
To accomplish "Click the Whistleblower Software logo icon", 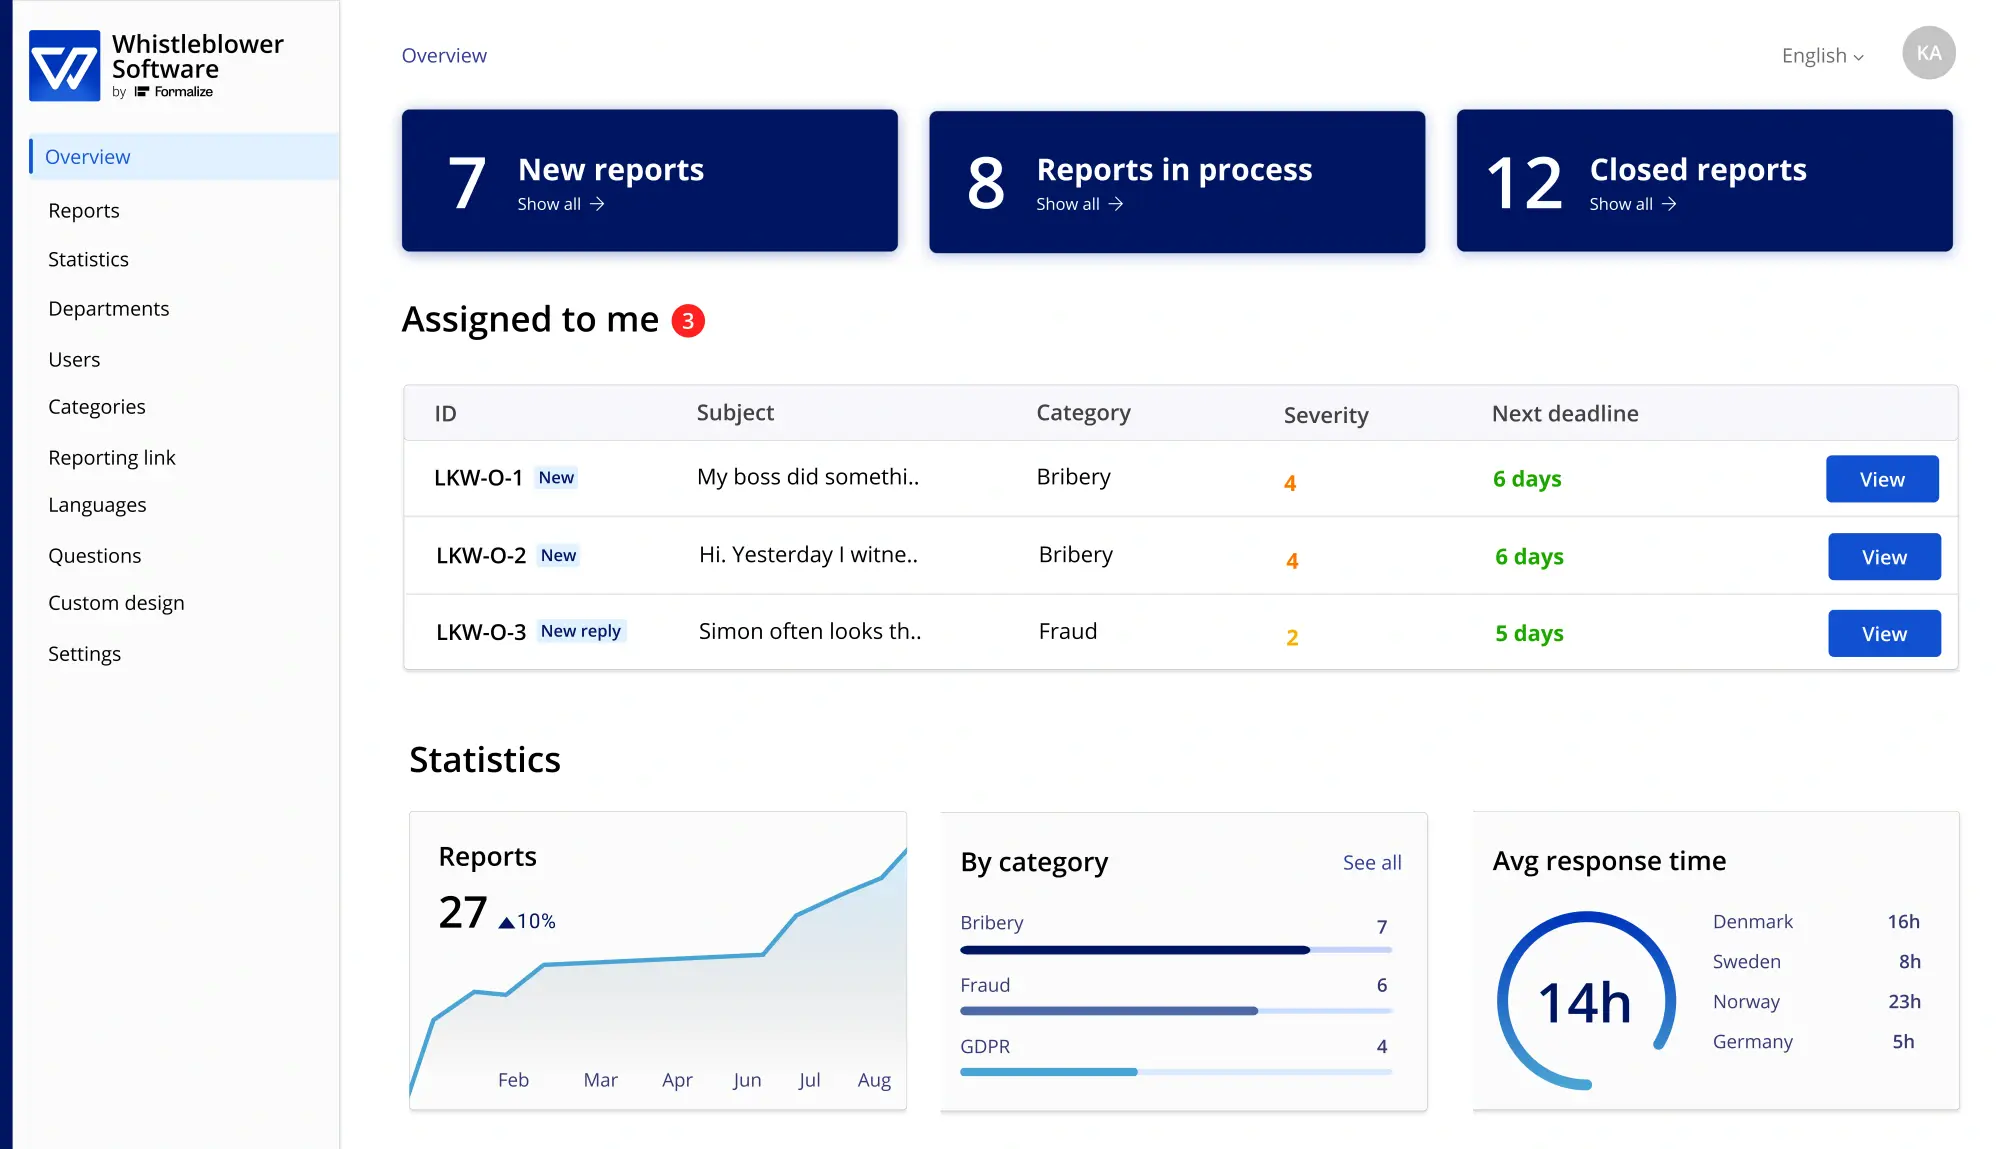I will (64, 66).
